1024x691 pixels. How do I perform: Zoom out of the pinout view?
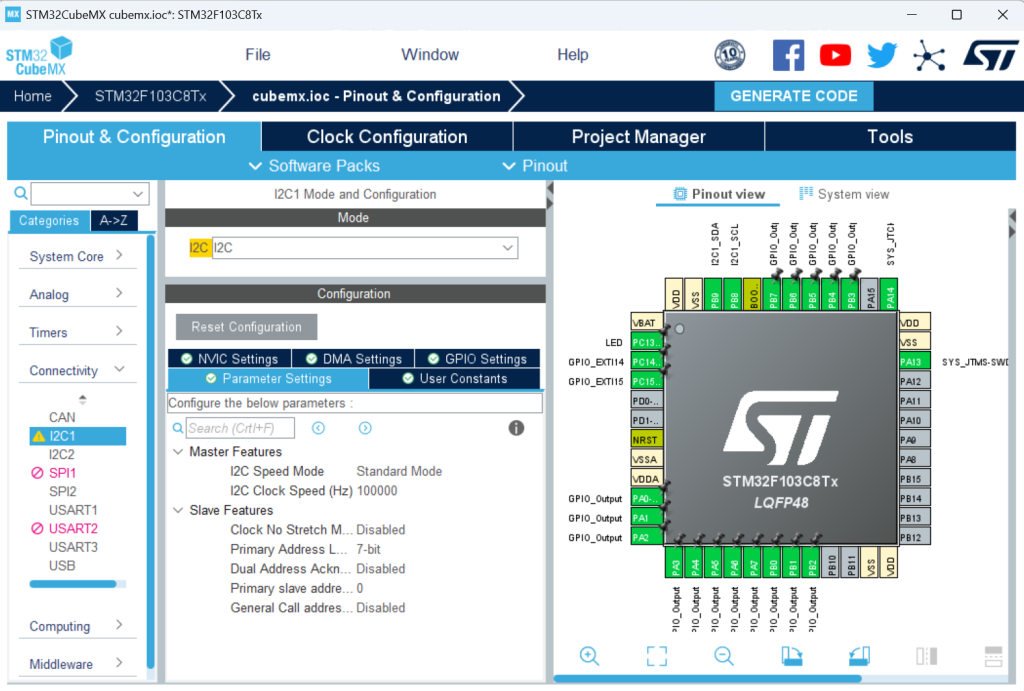coord(724,656)
